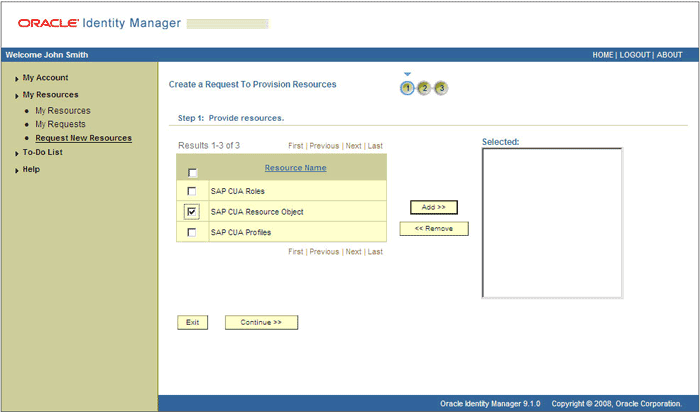Click the Welcome John Smith text
Viewport: 700px width, 412px height.
(47, 55)
